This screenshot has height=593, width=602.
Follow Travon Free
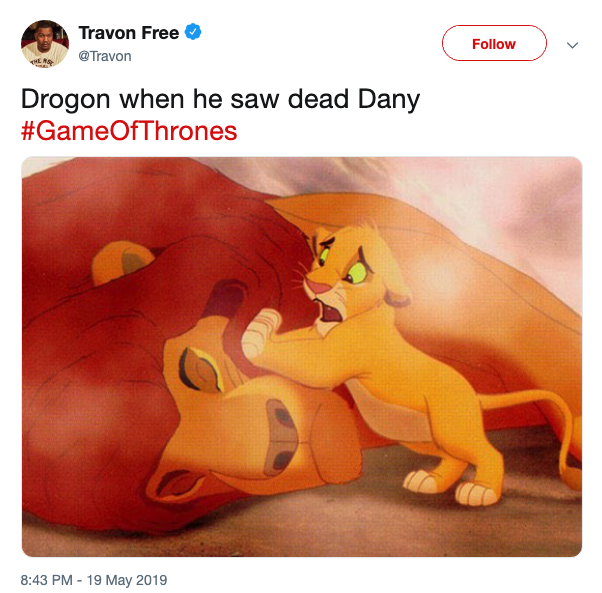(x=494, y=43)
